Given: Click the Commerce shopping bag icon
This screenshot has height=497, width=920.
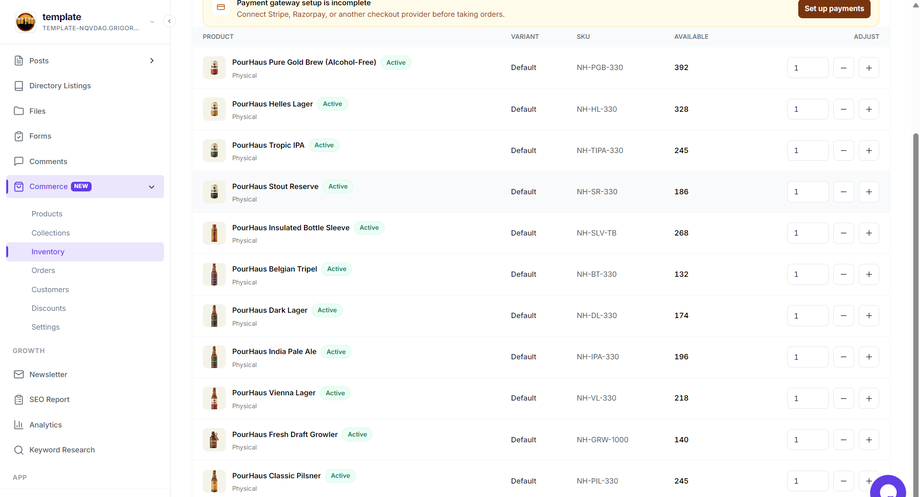Looking at the screenshot, I should point(19,187).
